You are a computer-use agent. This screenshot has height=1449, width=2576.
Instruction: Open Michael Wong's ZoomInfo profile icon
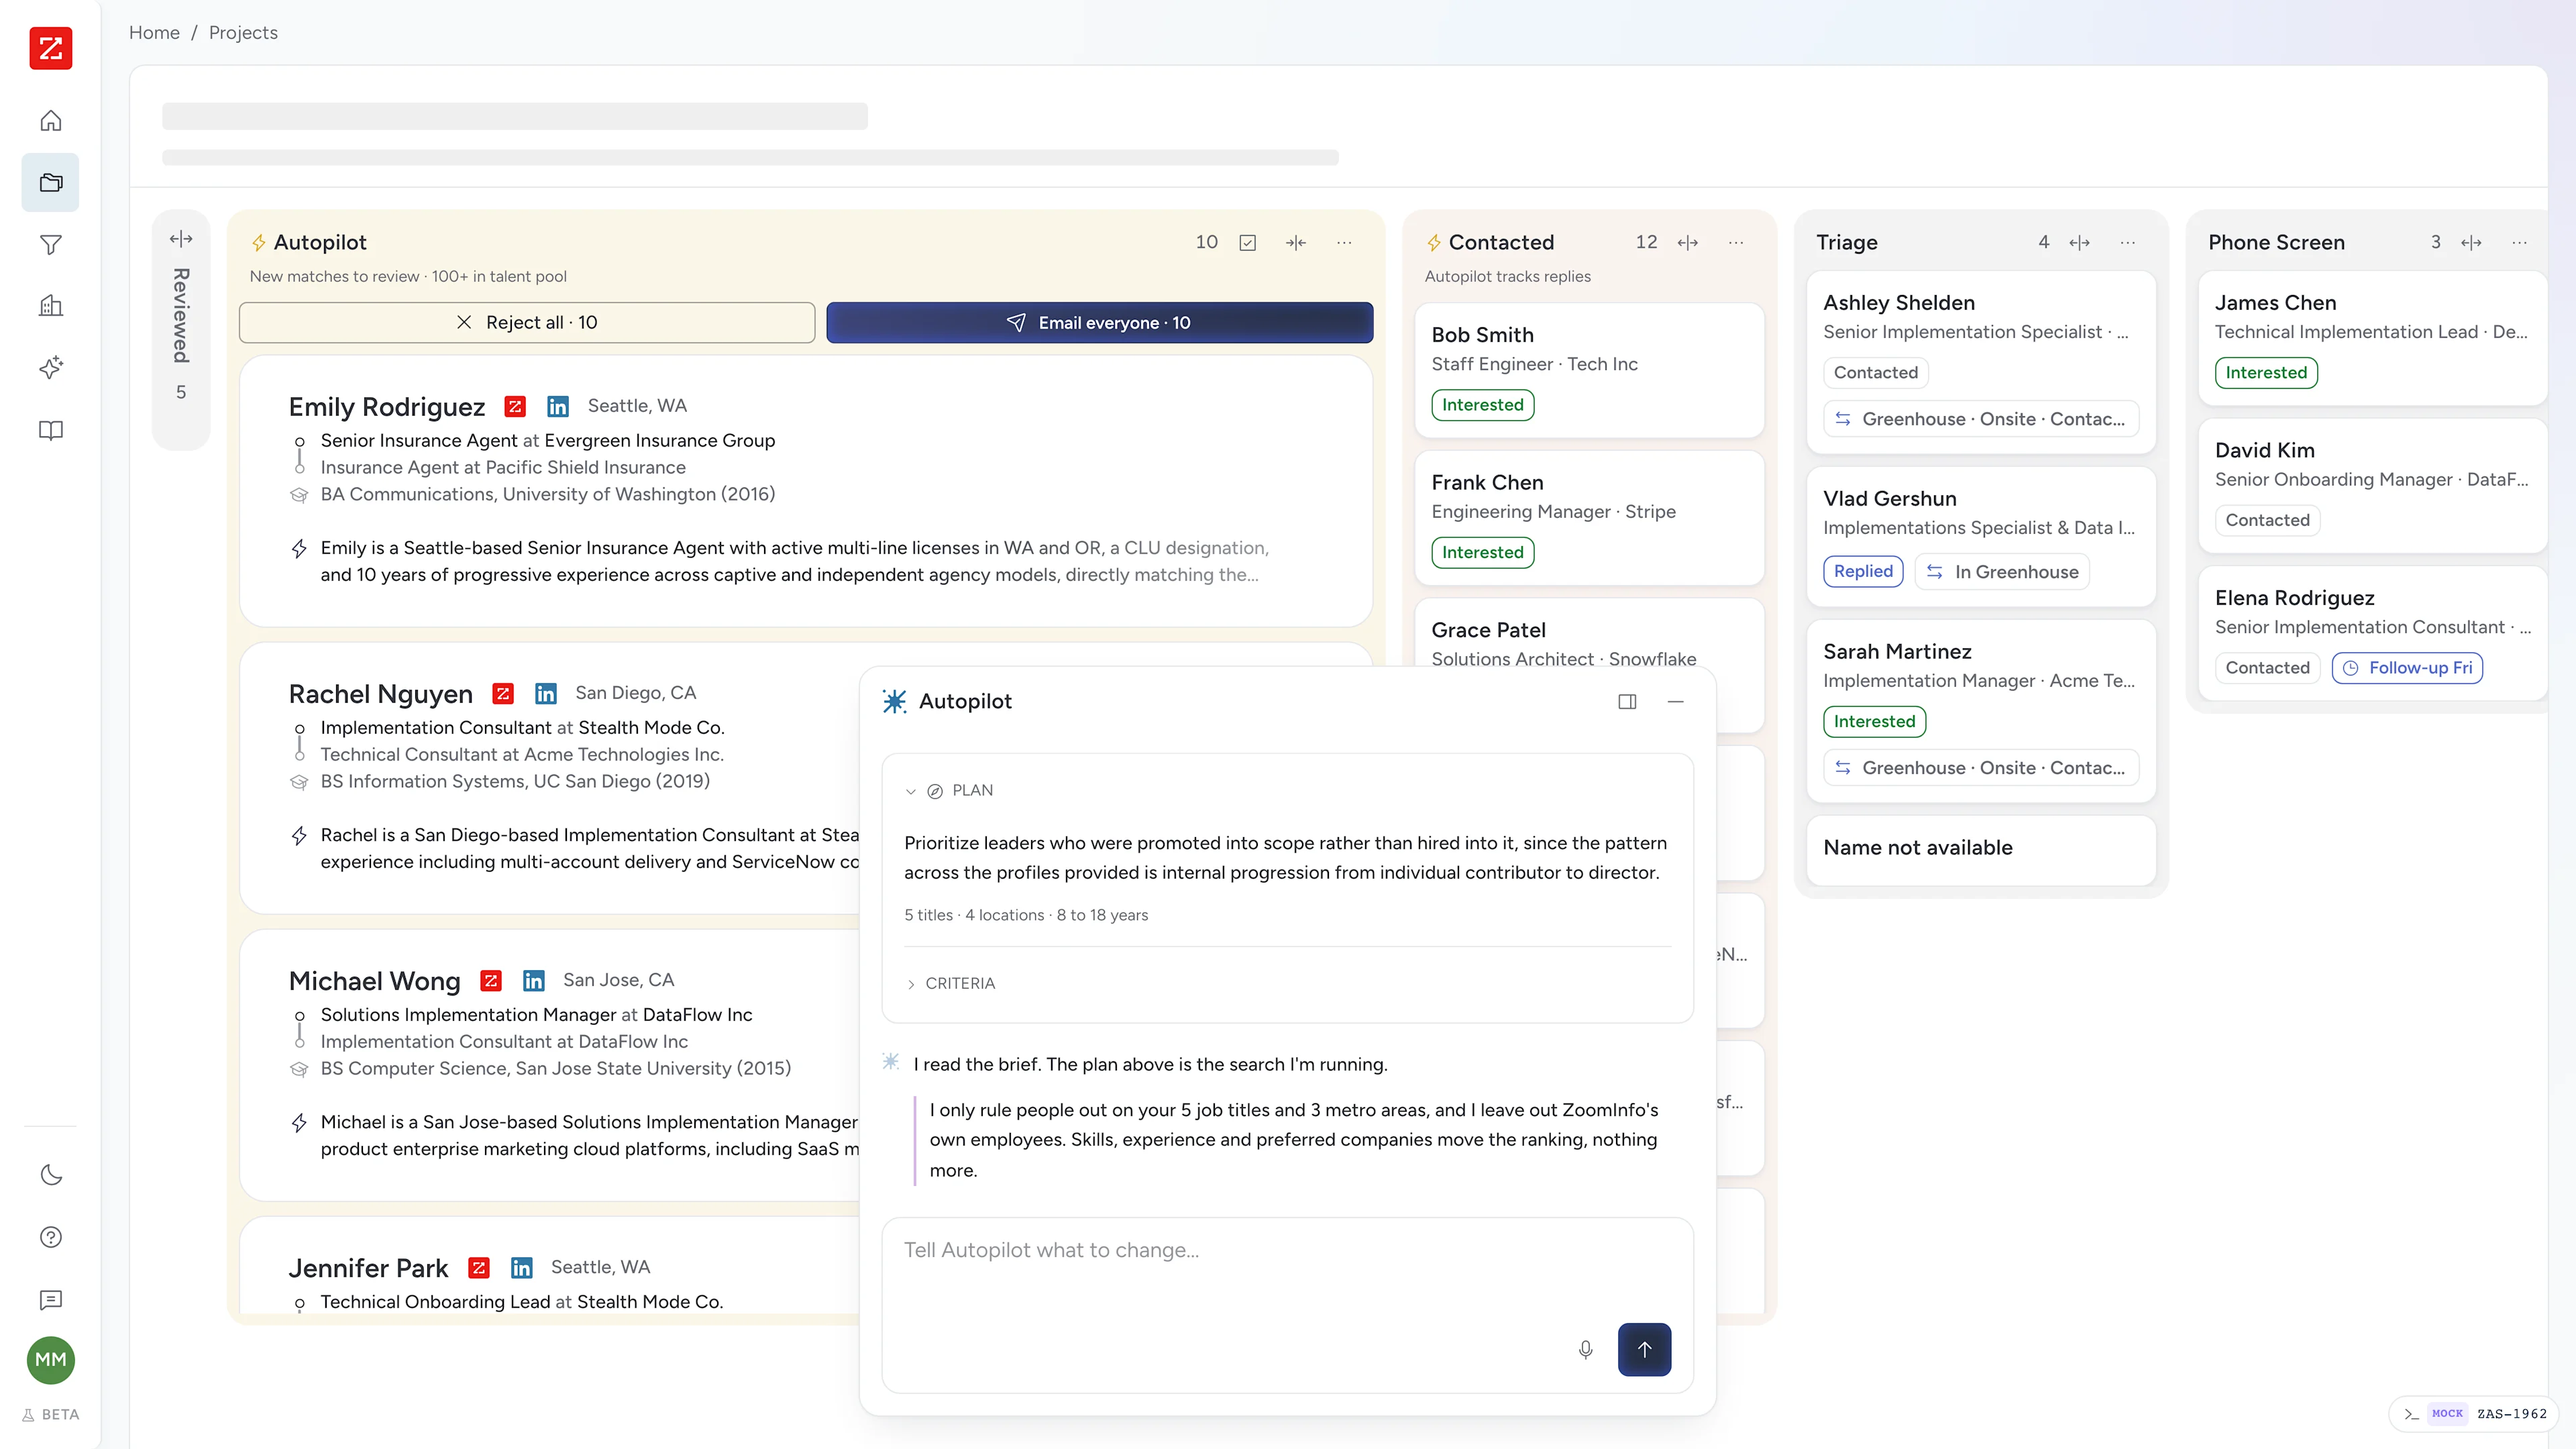pyautogui.click(x=491, y=980)
